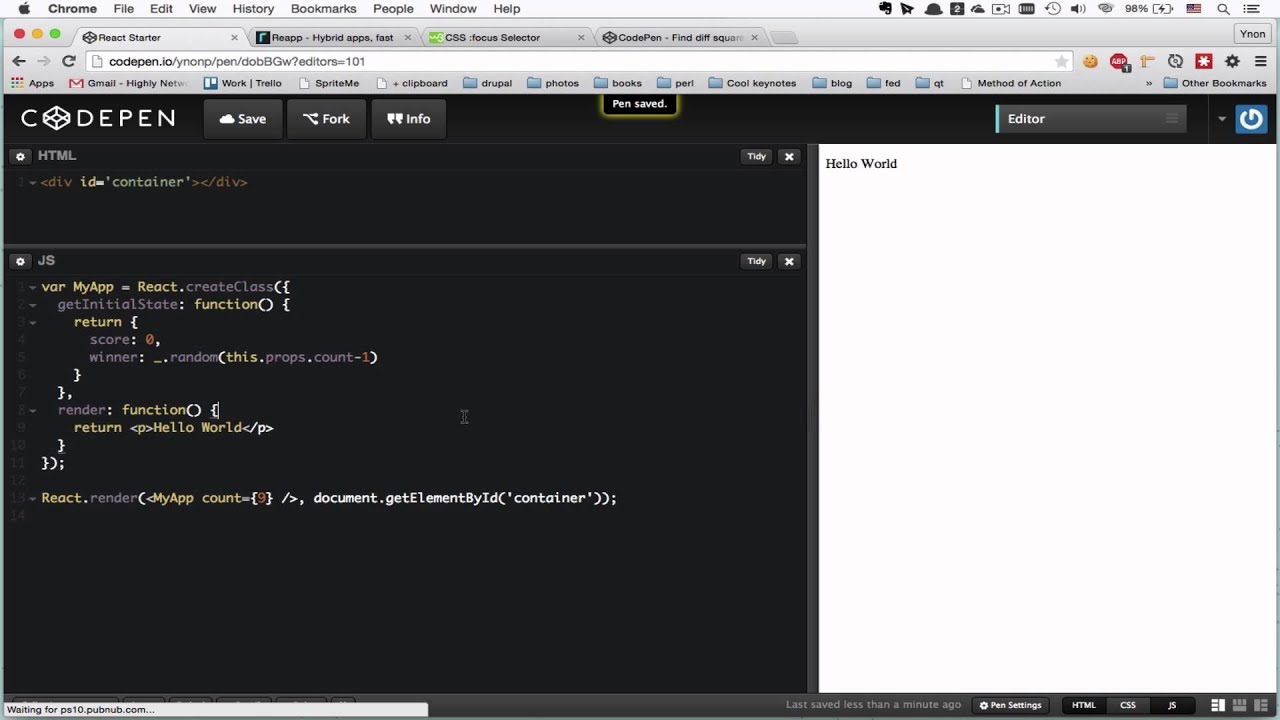This screenshot has height=720, width=1280.
Task: Open the Adblock Plus extension
Action: pyautogui.click(x=1119, y=62)
